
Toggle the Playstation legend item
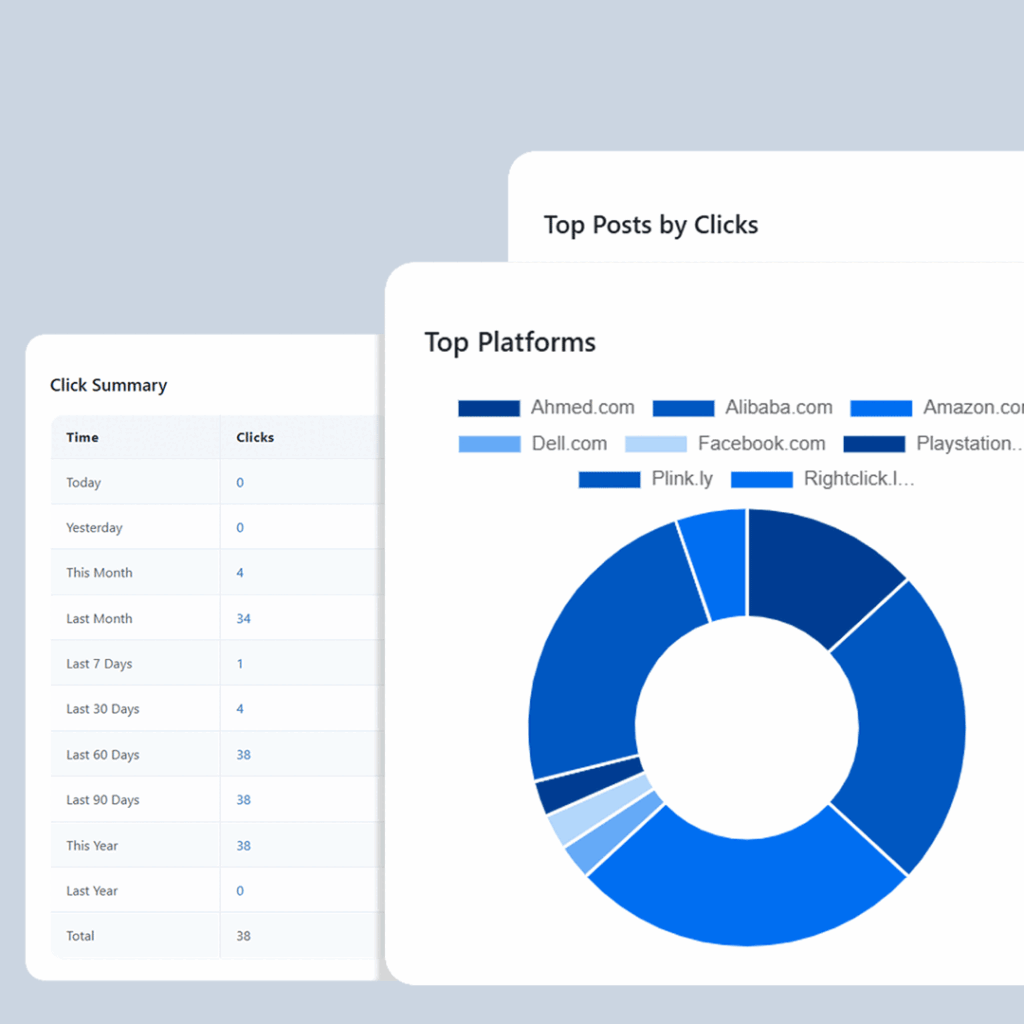[933, 444]
